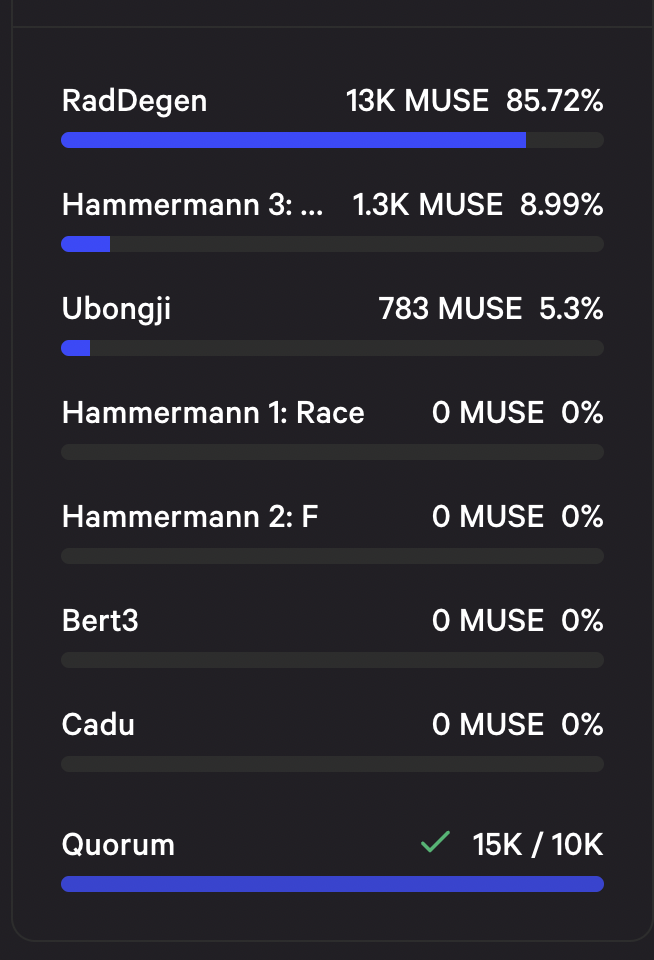Click the truncated Hammermann 3 option name
The width and height of the screenshot is (654, 960).
192,204
